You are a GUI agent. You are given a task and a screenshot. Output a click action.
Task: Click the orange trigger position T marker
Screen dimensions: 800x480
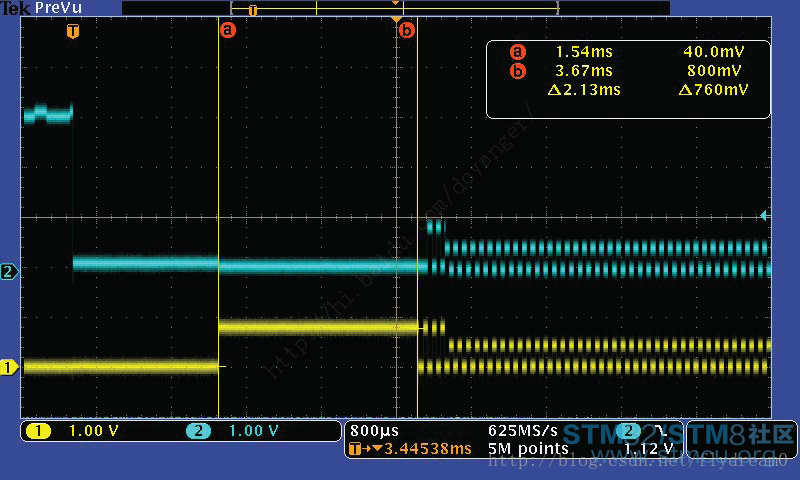tap(72, 31)
